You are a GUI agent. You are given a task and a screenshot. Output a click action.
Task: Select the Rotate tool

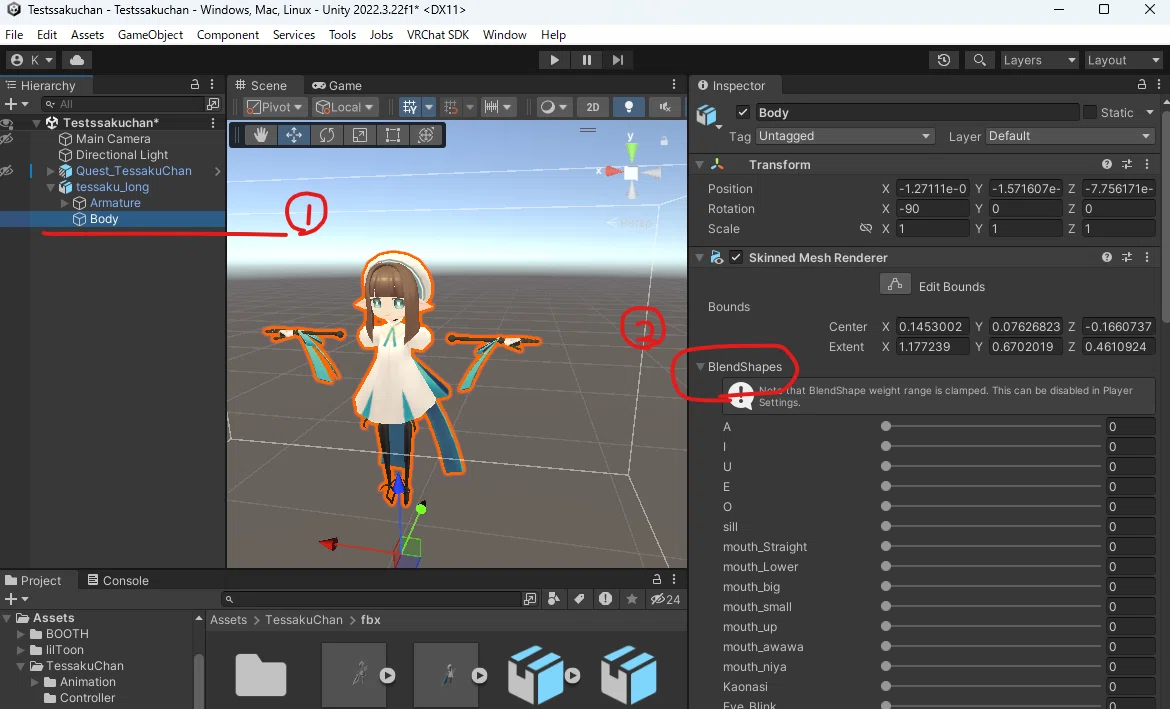click(x=327, y=135)
